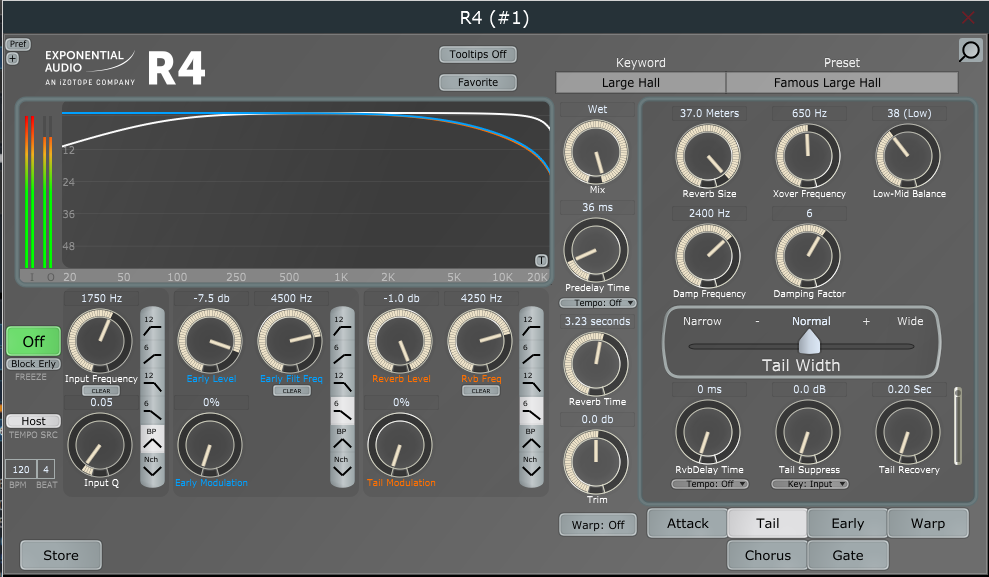Screen dimensions: 989x577
Task: Click the Store button
Action: point(61,555)
